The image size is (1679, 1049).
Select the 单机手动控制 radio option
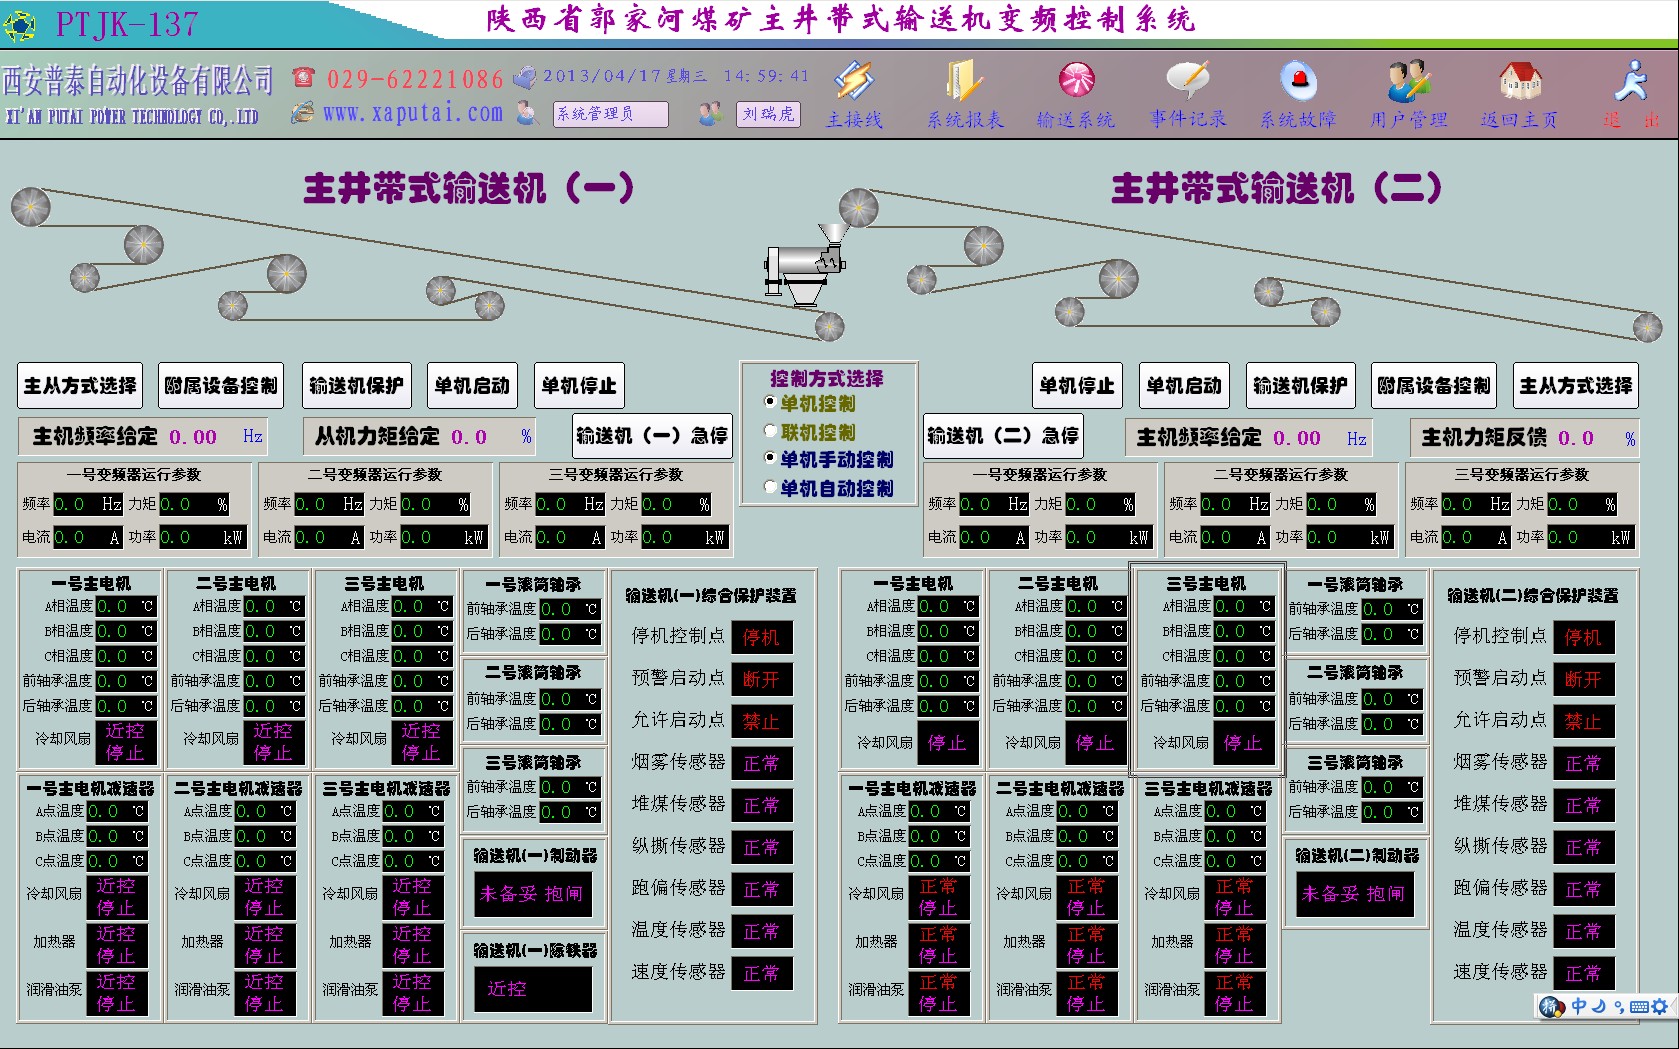click(770, 458)
